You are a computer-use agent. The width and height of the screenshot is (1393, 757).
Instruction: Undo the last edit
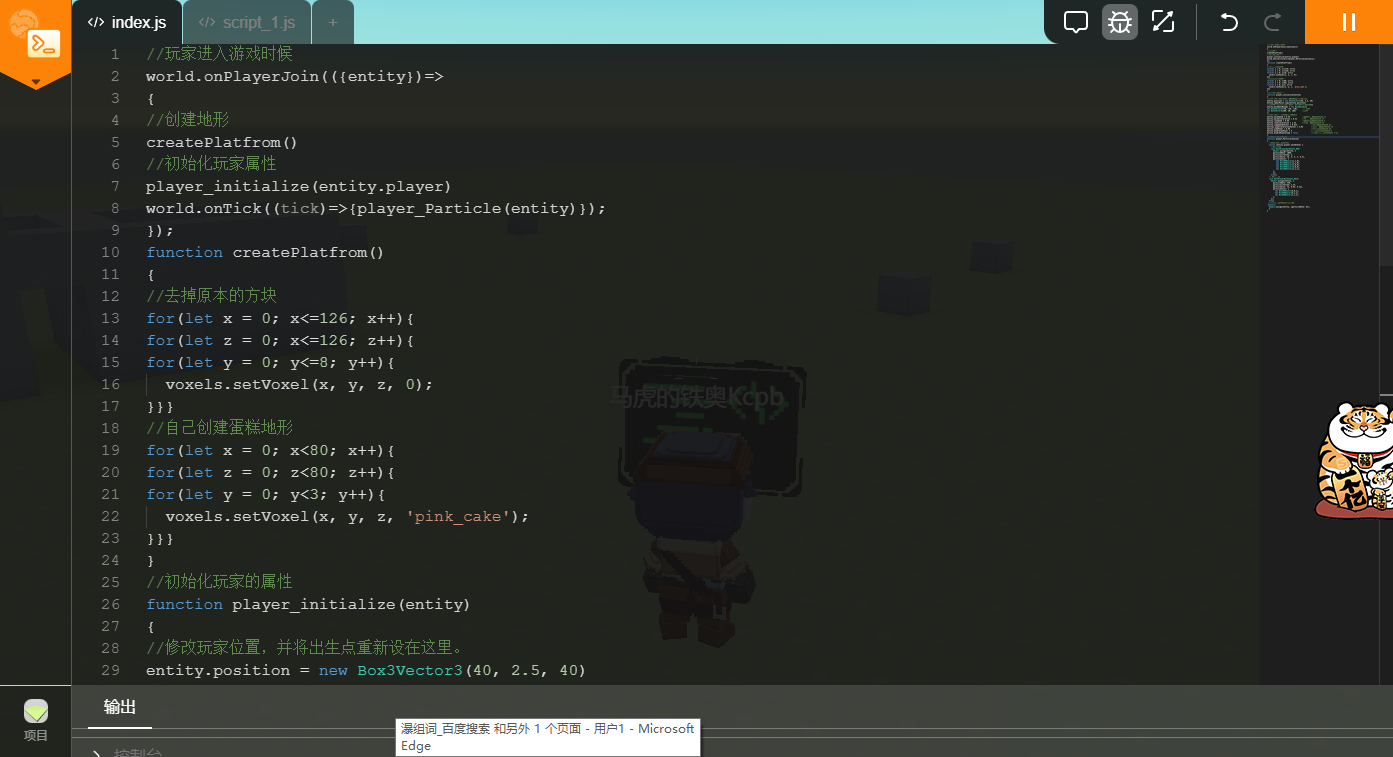pos(1229,22)
